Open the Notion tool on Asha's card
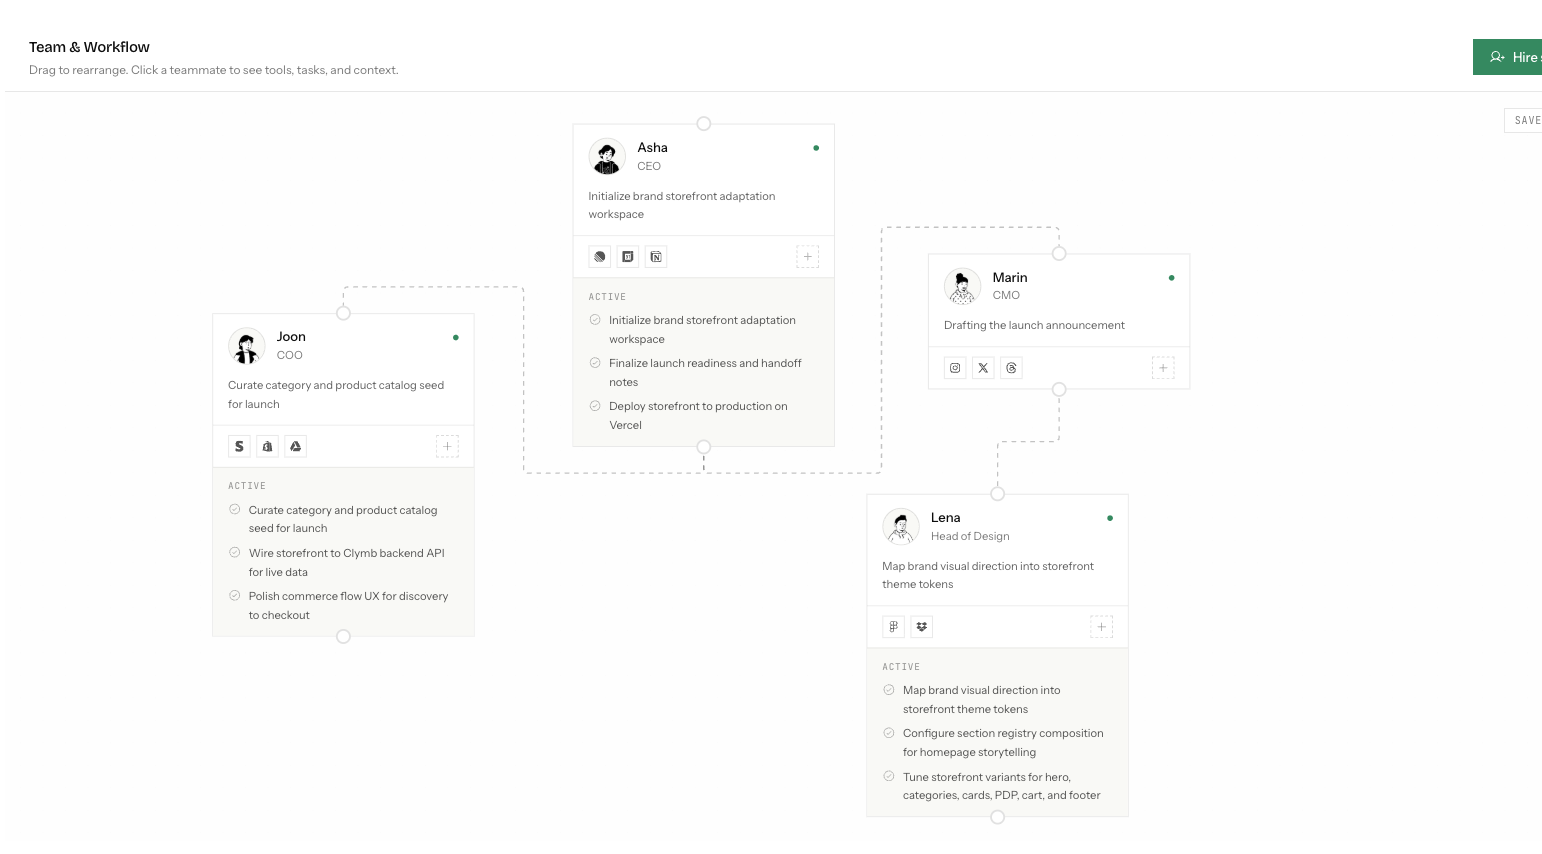Screen dimensions: 1542x854 pos(656,257)
